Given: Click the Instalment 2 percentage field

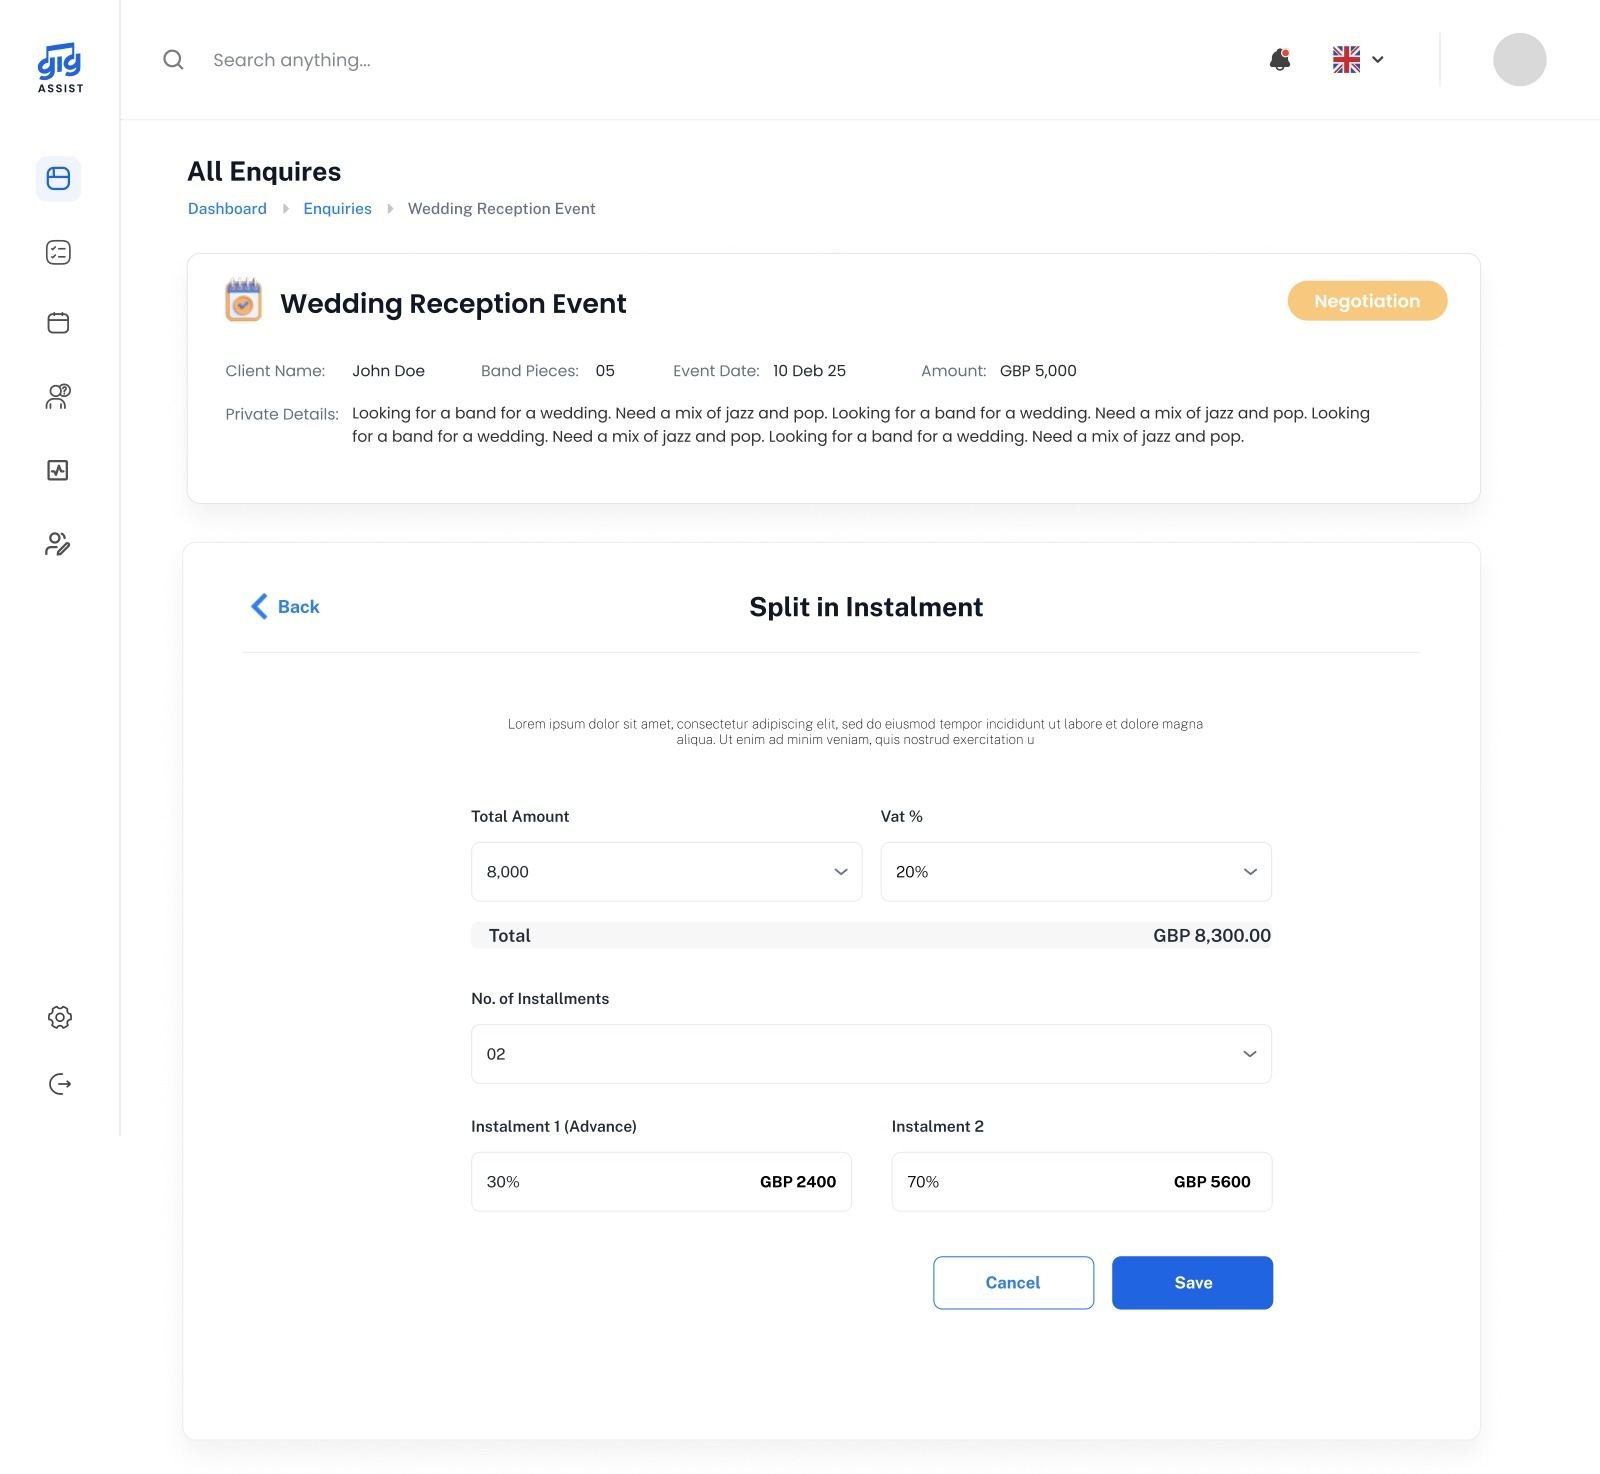Looking at the screenshot, I should point(1082,1182).
